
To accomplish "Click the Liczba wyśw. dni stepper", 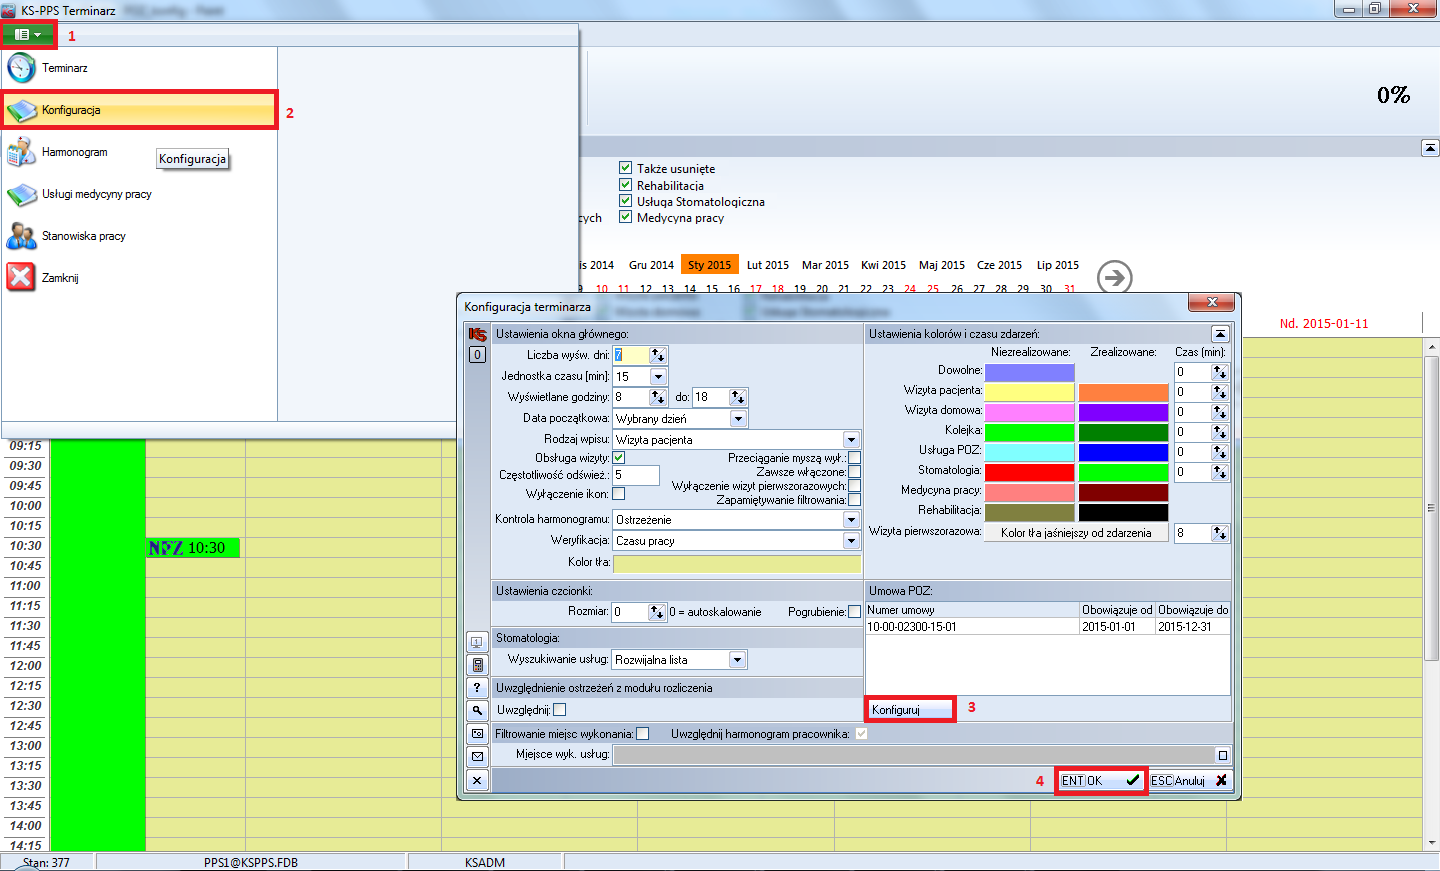I will coord(658,355).
